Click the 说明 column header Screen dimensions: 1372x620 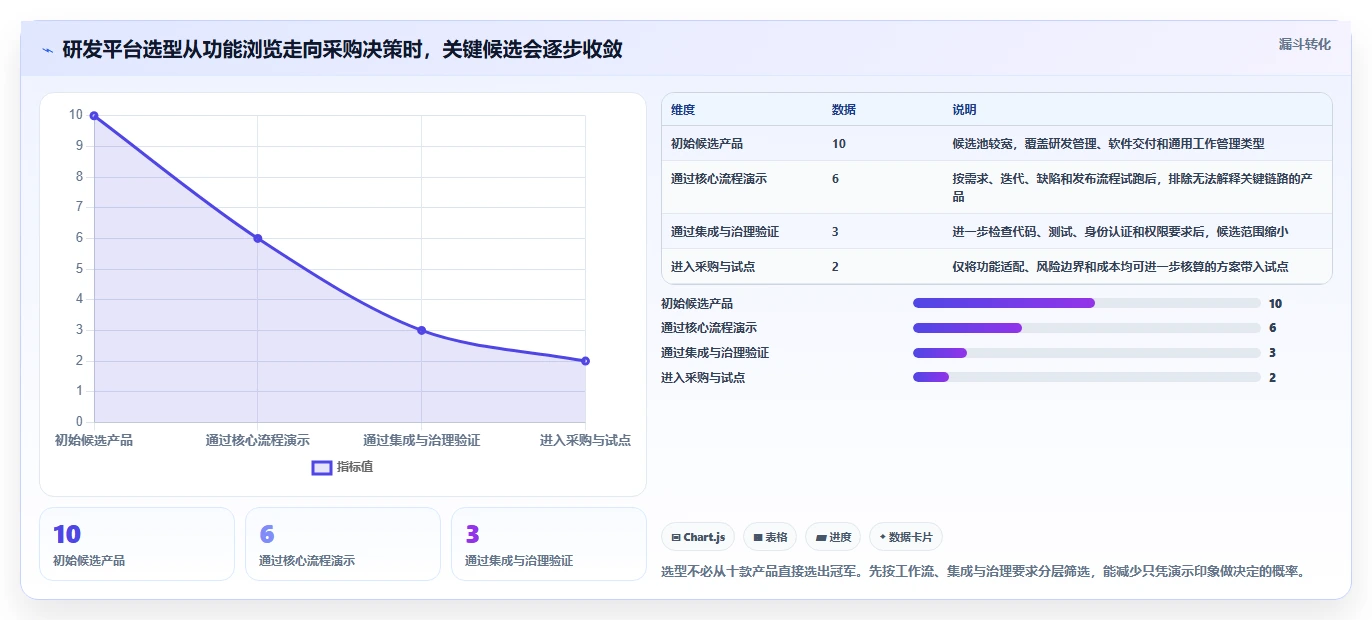tap(965, 110)
